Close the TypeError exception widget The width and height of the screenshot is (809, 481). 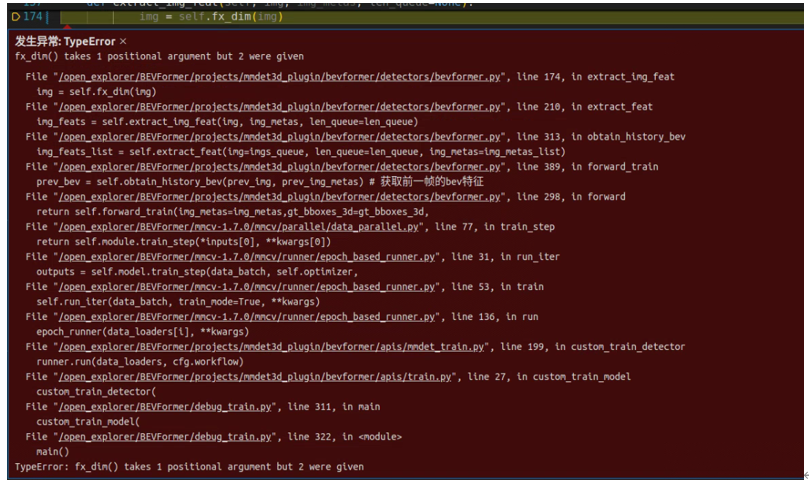123,41
